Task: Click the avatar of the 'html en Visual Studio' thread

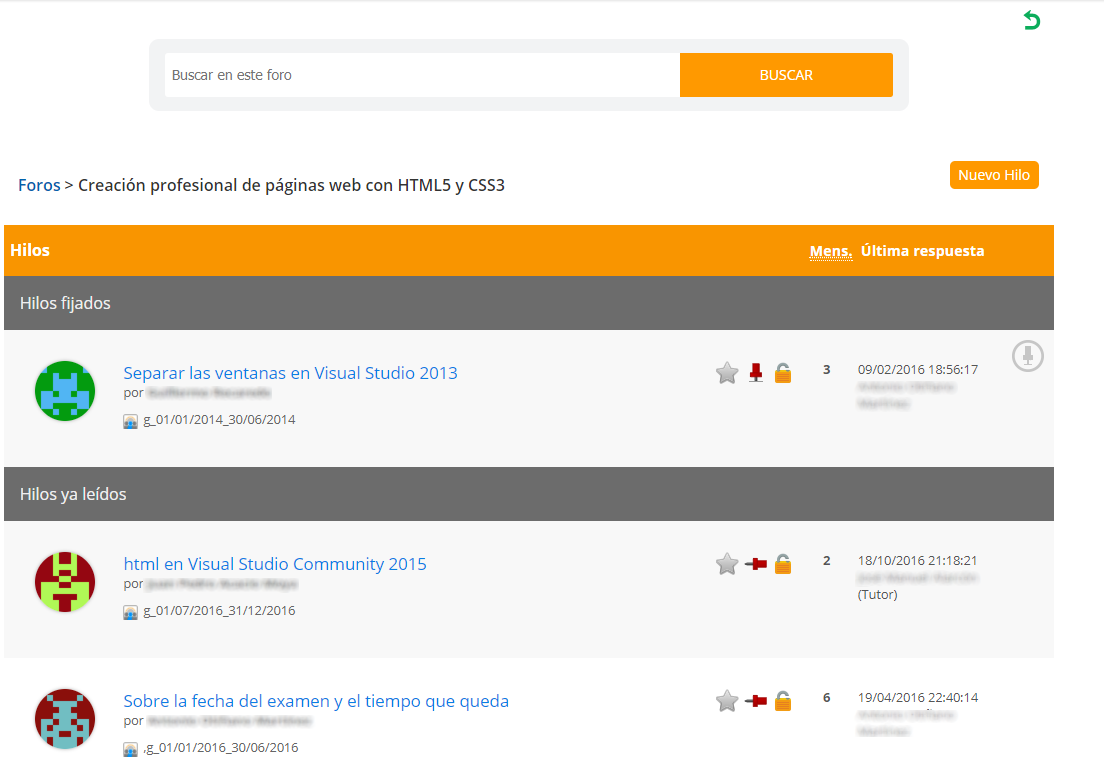Action: [x=65, y=582]
